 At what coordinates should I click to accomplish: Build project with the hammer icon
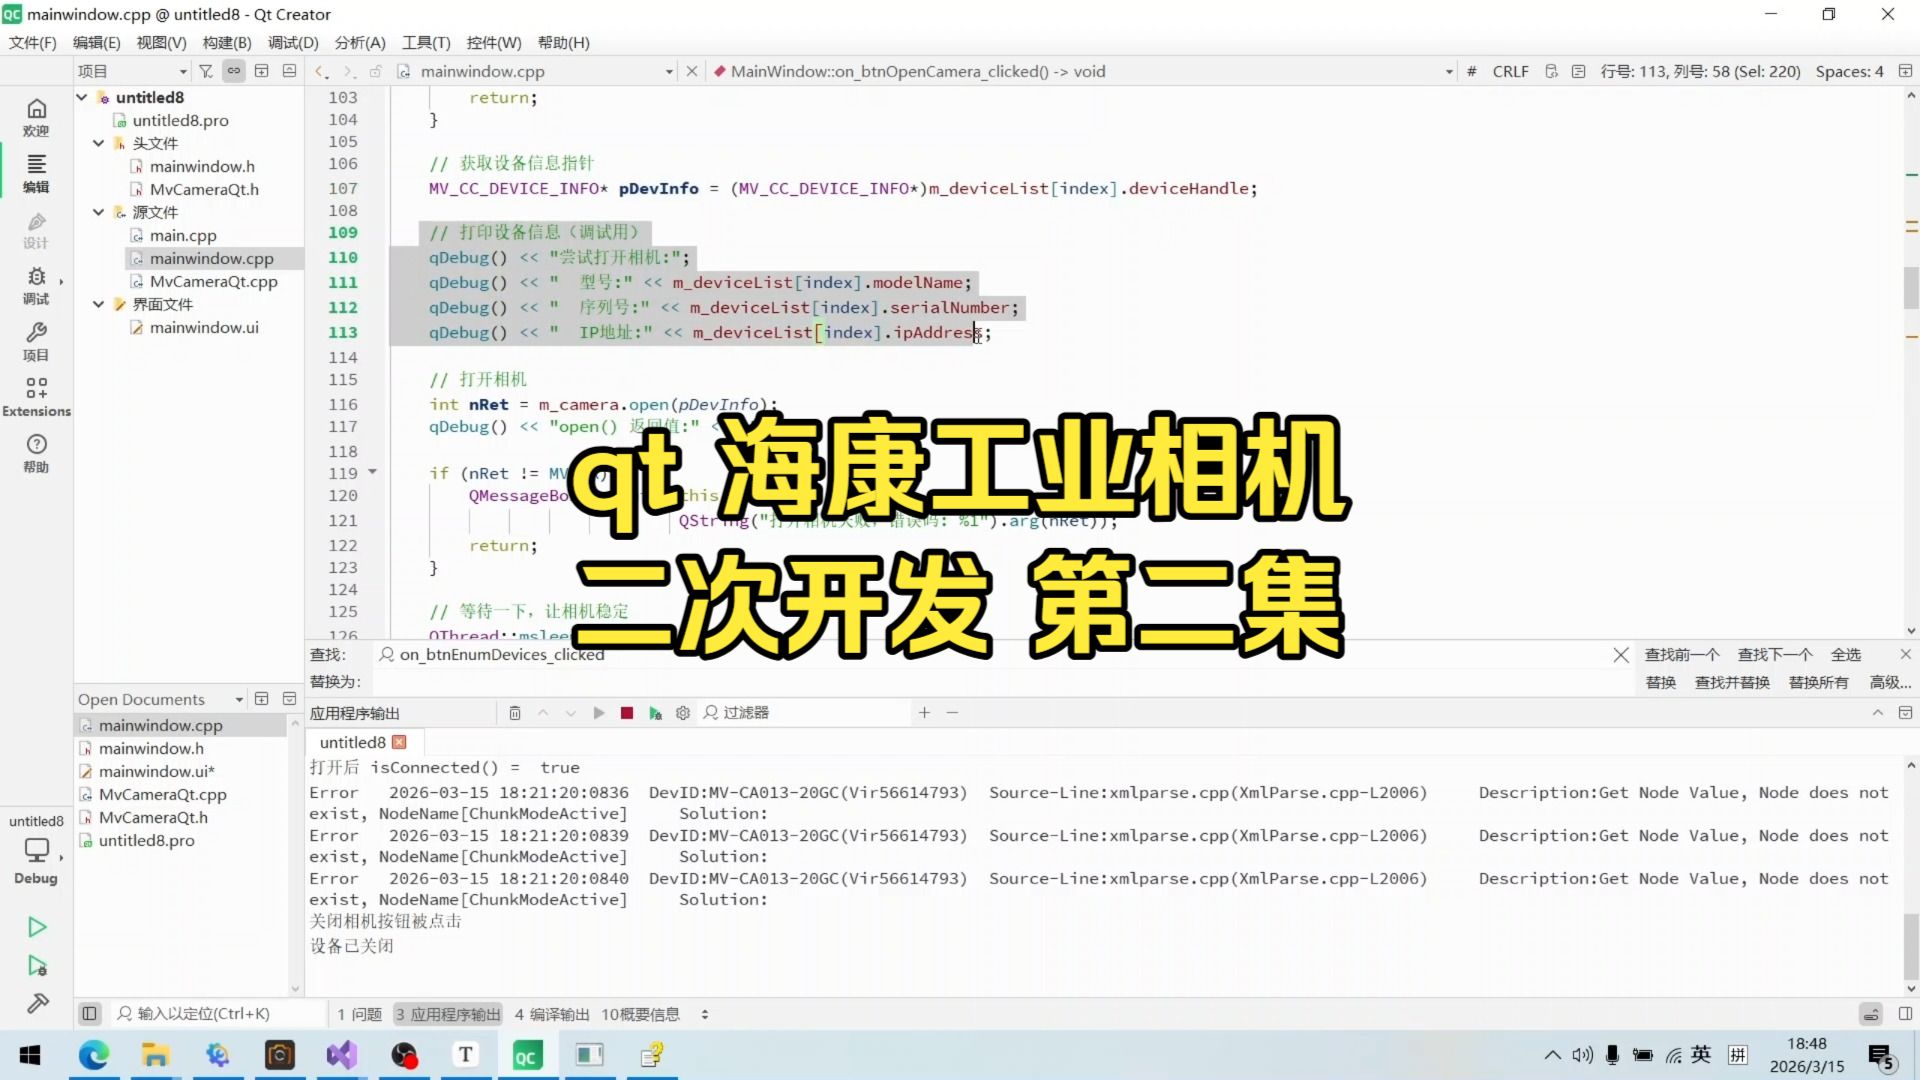tap(37, 1003)
